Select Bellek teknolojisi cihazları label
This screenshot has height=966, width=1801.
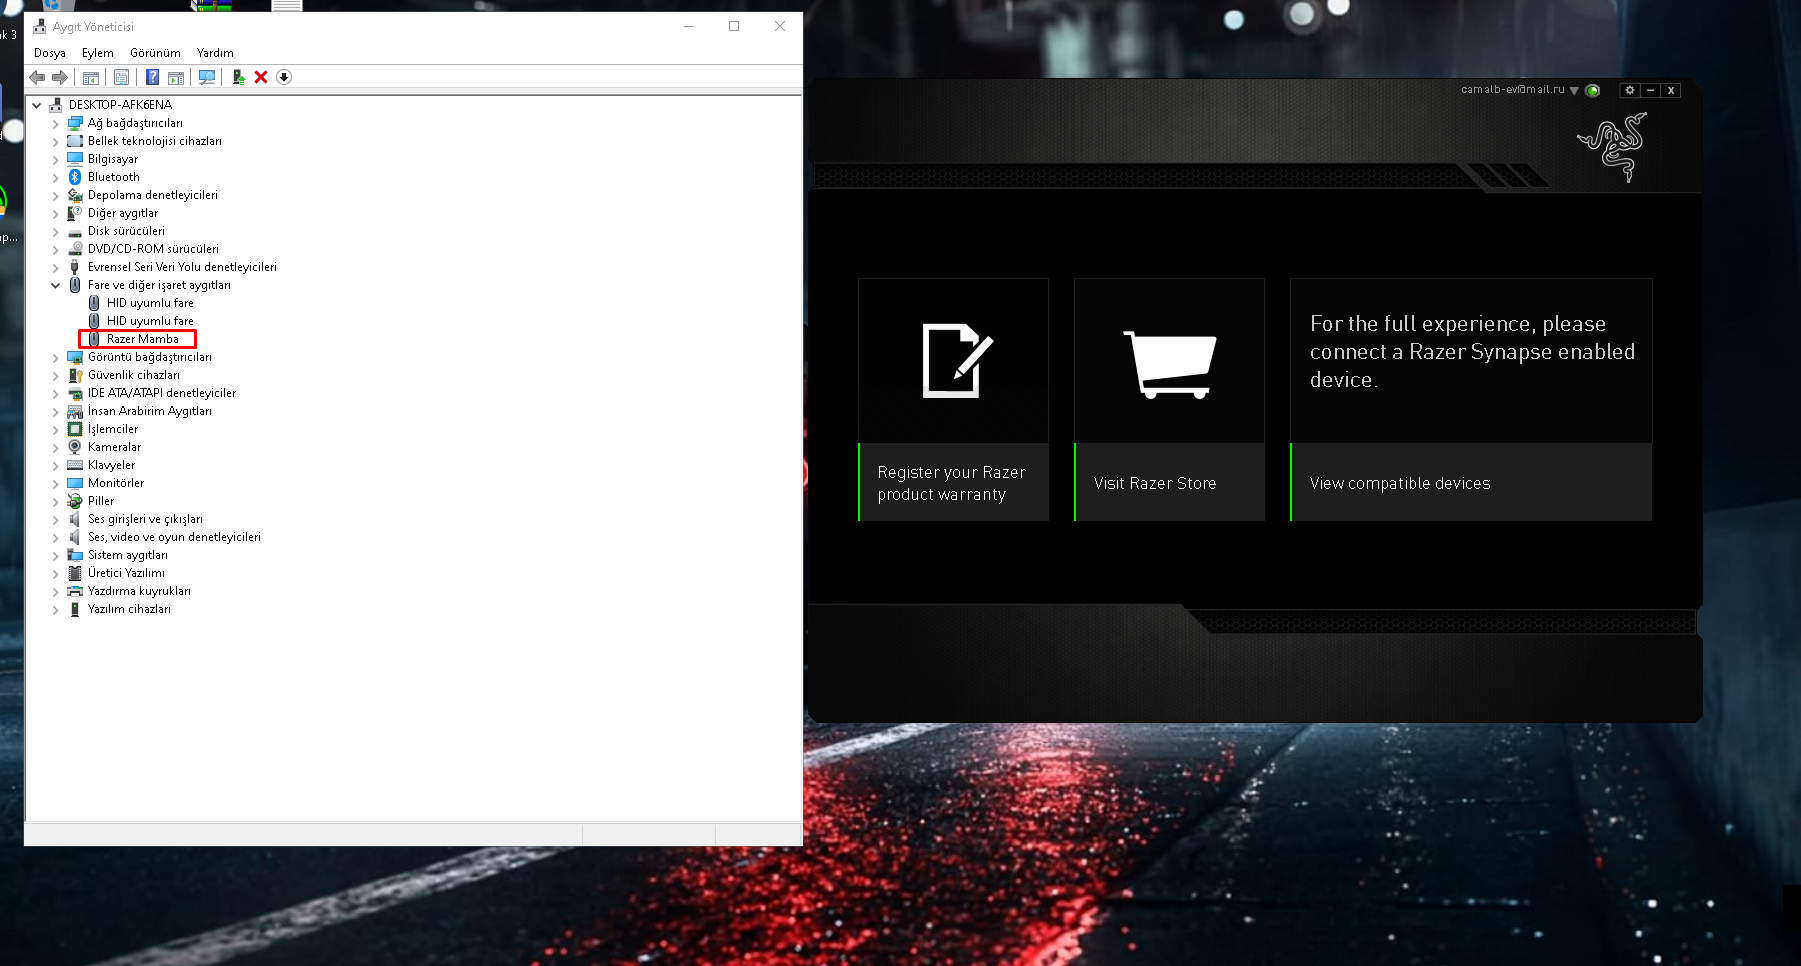[155, 141]
